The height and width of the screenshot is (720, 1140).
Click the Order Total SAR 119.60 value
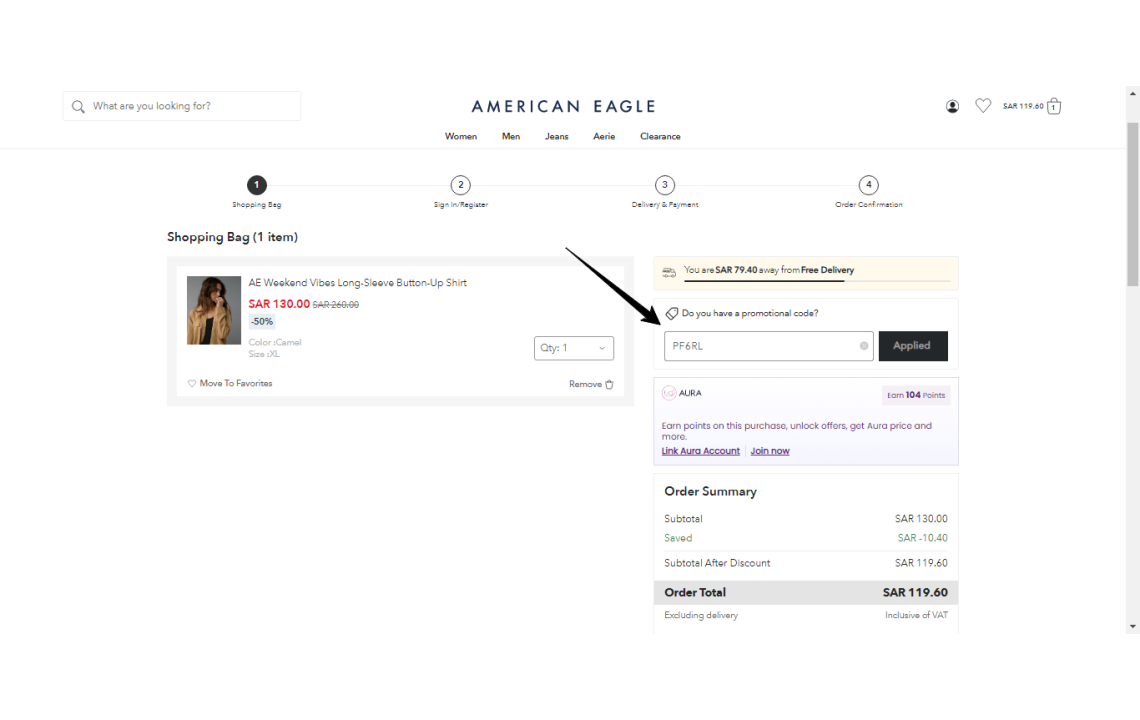915,593
